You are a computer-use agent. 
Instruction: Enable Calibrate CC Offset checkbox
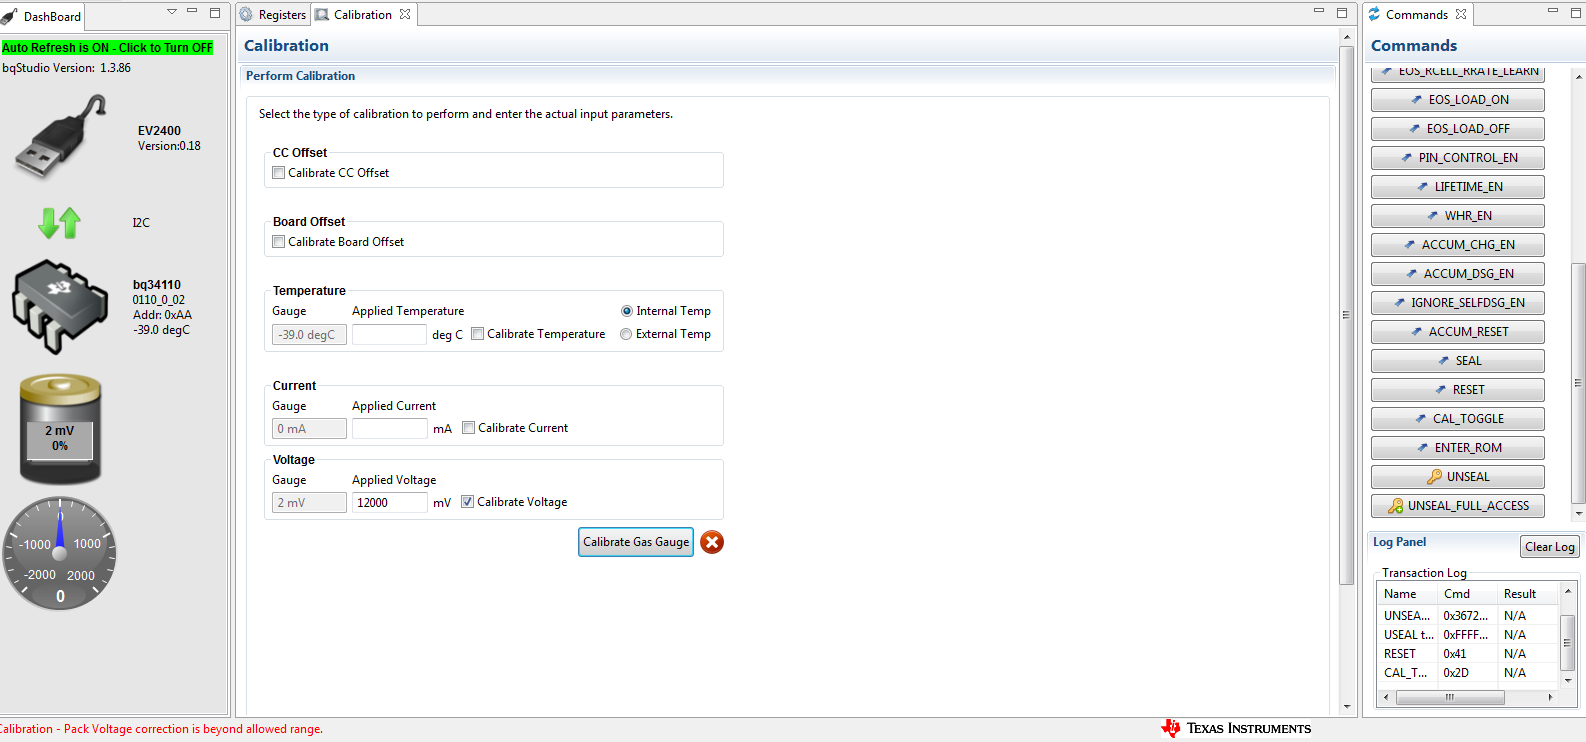[x=279, y=173]
